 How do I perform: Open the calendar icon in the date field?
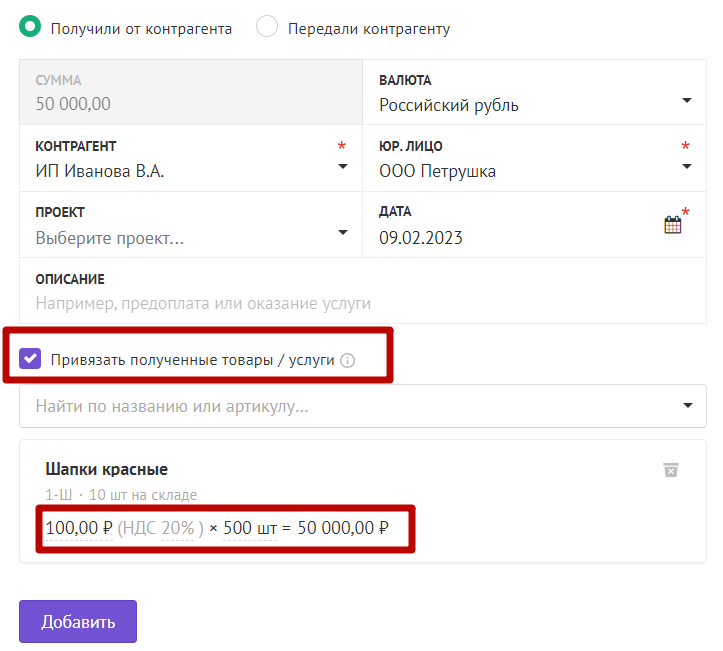[x=673, y=225]
